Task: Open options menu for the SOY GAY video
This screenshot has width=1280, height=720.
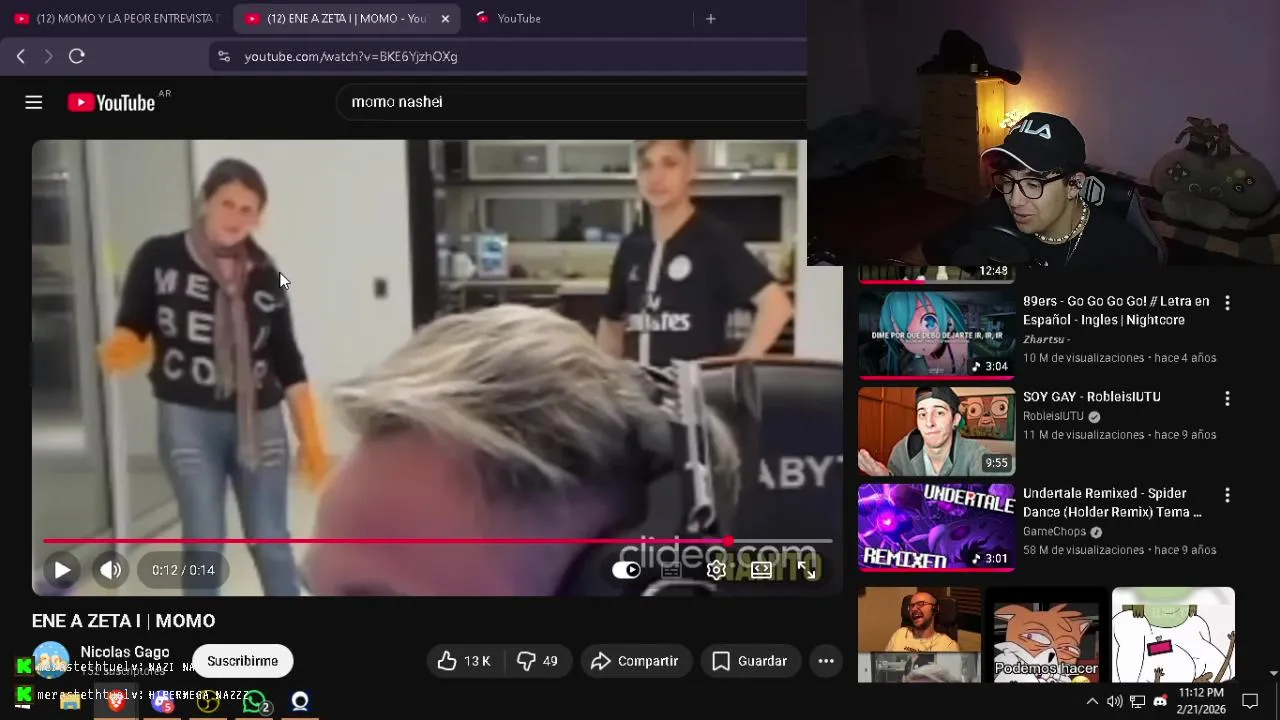Action: [1227, 398]
